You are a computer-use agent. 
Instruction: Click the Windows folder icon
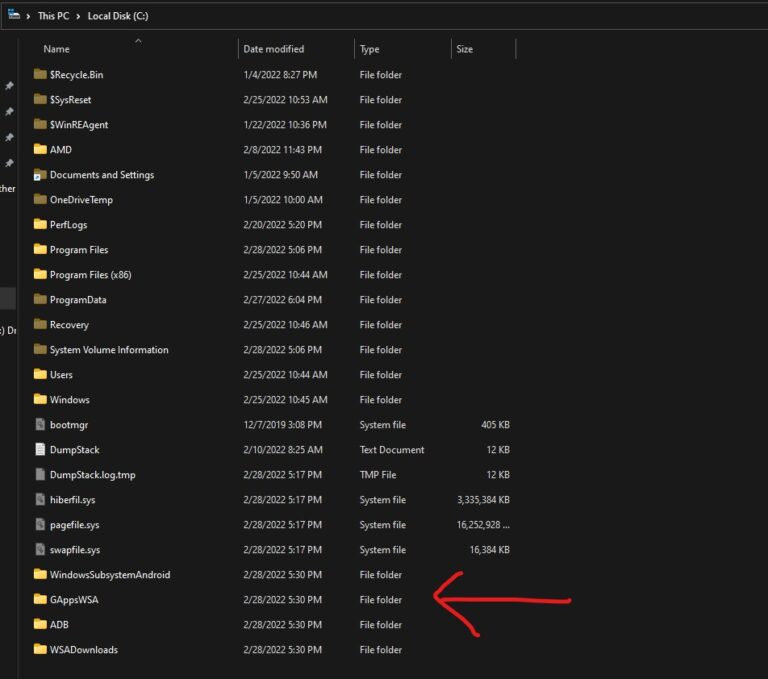click(40, 399)
